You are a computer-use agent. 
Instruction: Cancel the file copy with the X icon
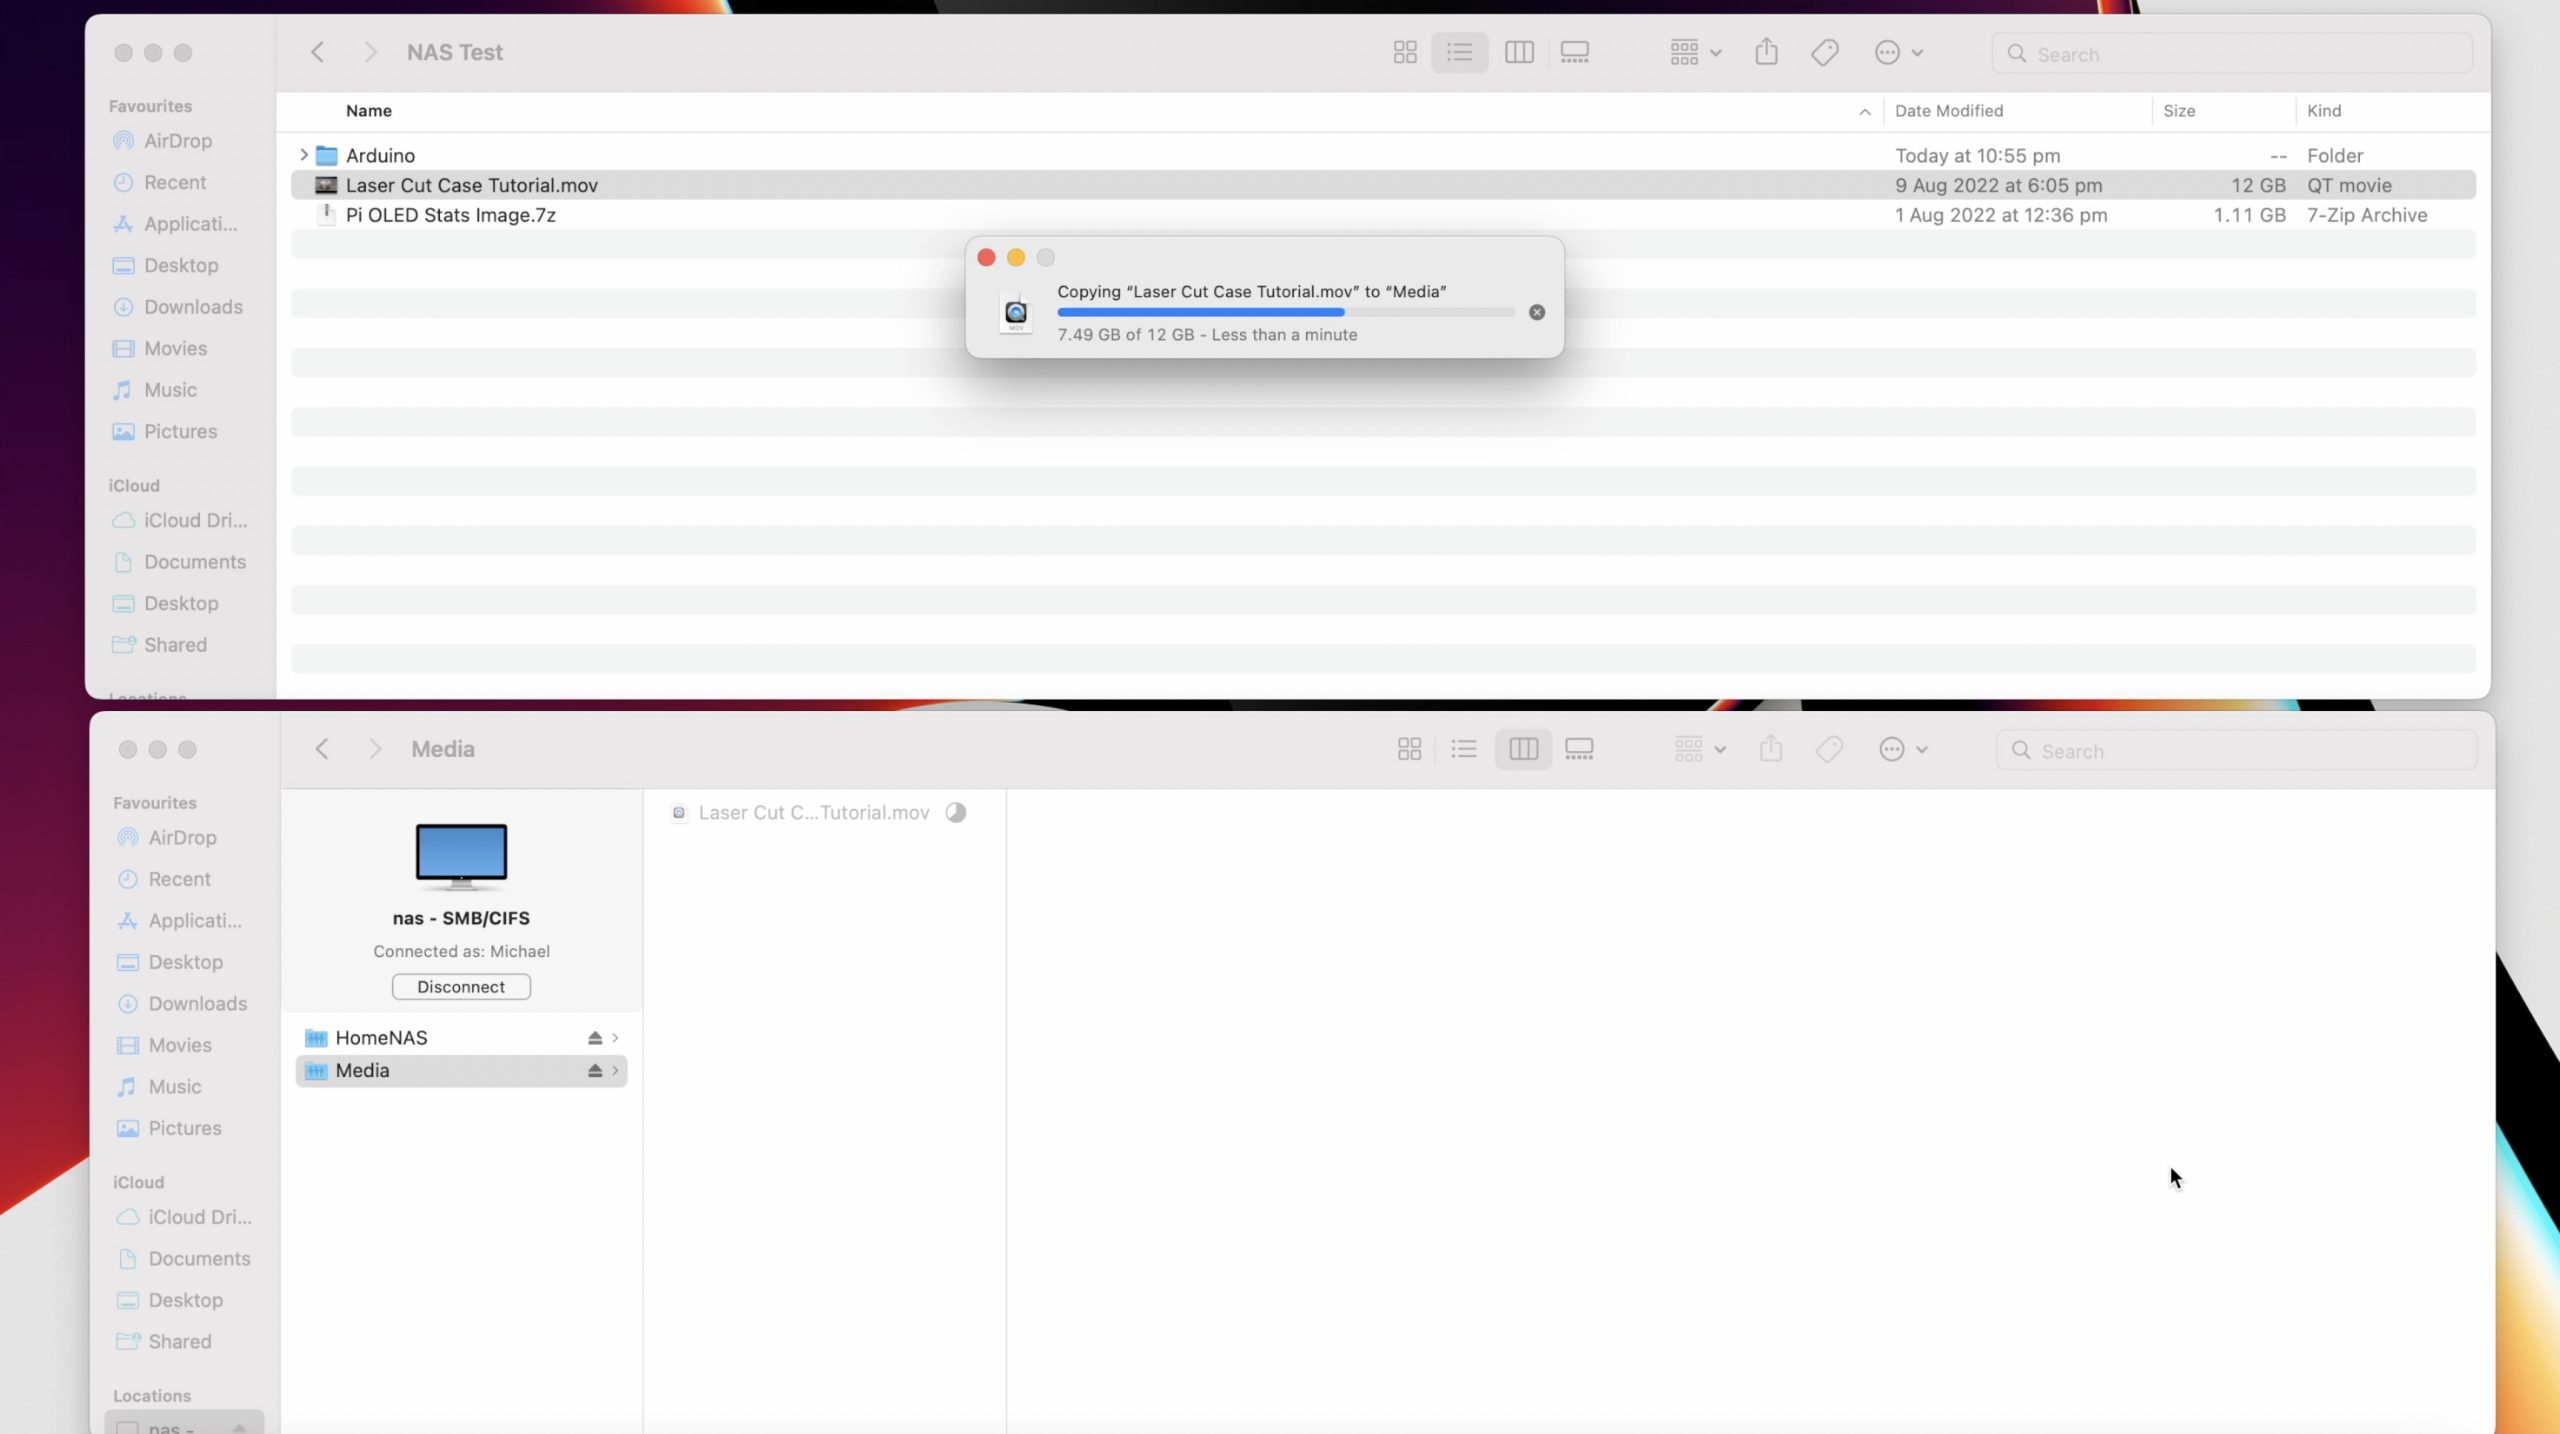1536,313
